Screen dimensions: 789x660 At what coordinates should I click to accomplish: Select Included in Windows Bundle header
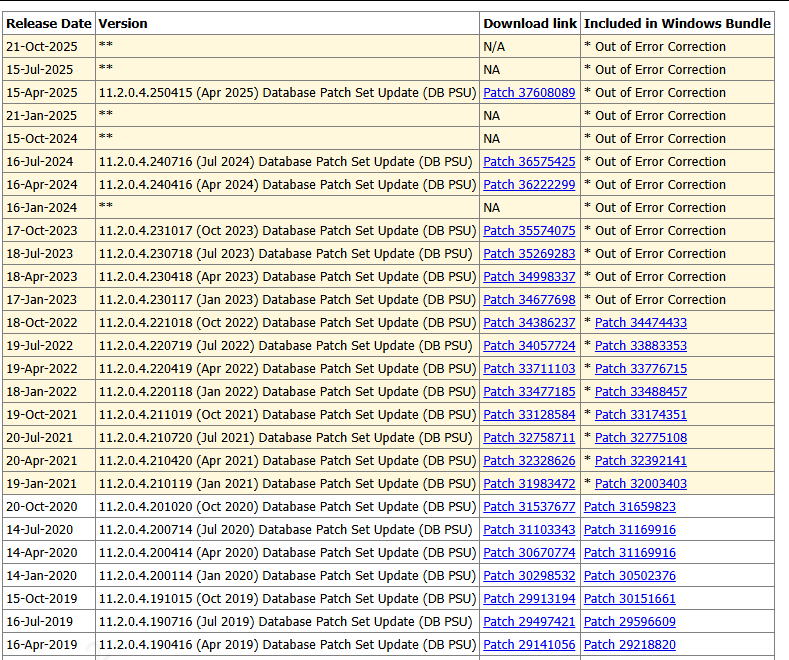[x=677, y=24]
